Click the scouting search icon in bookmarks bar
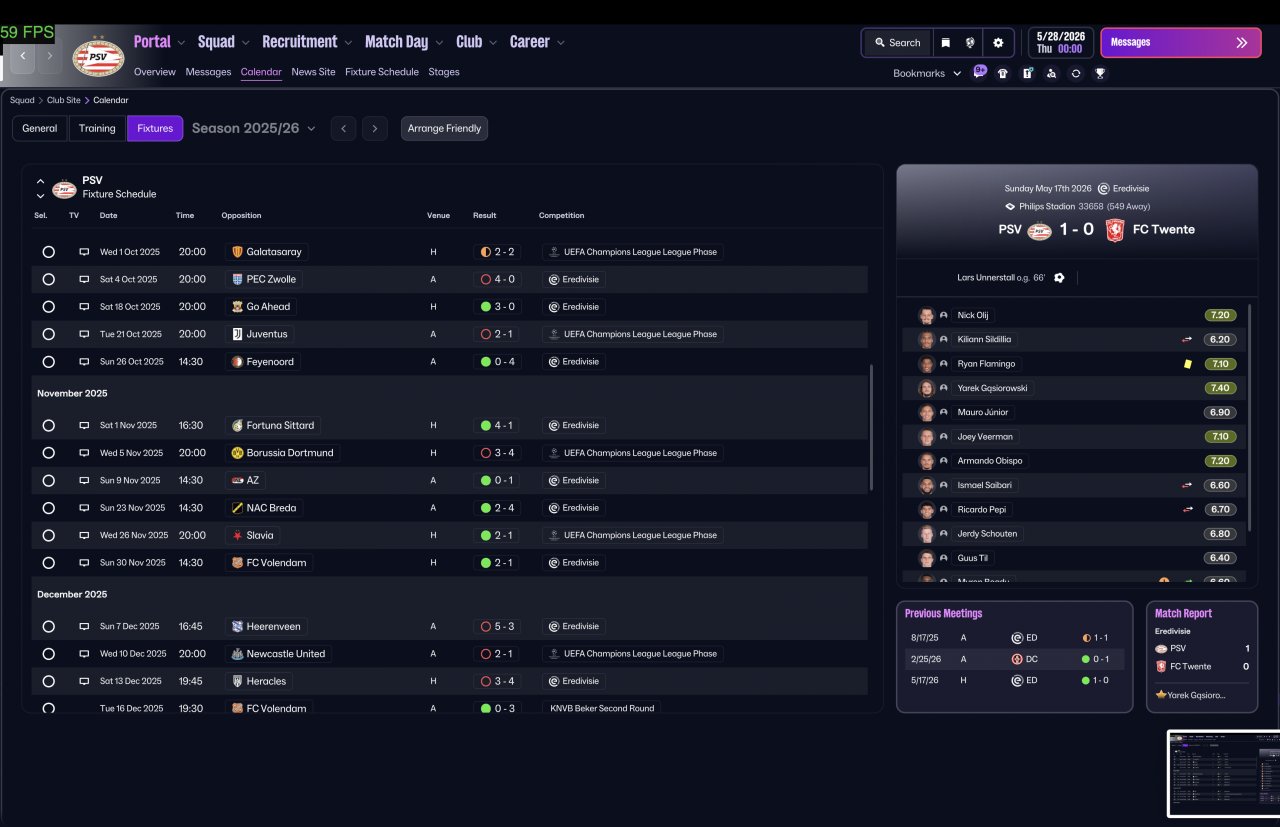Image resolution: width=1280 pixels, height=827 pixels. click(1052, 73)
